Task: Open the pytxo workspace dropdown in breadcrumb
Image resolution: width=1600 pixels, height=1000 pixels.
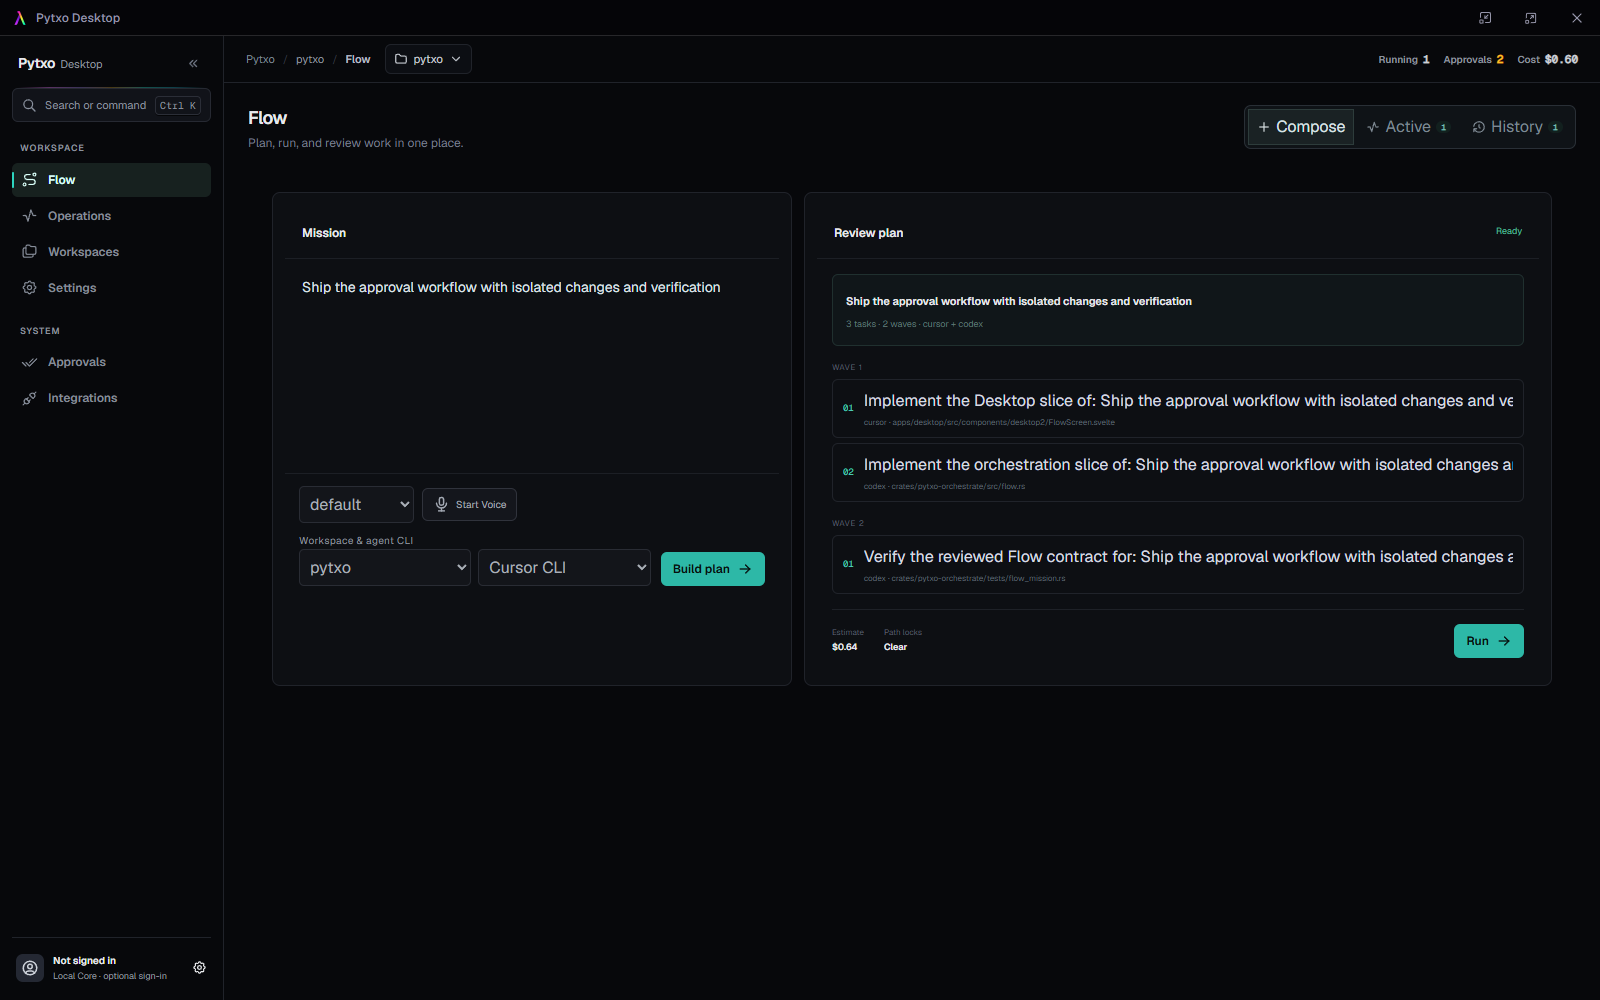Action: click(x=428, y=59)
